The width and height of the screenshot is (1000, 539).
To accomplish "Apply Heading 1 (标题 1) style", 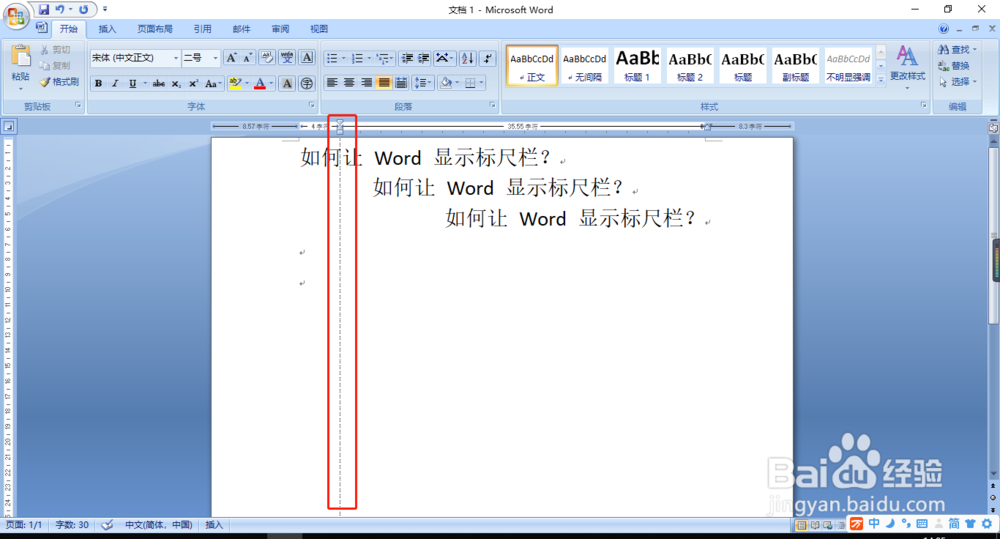I will click(637, 65).
